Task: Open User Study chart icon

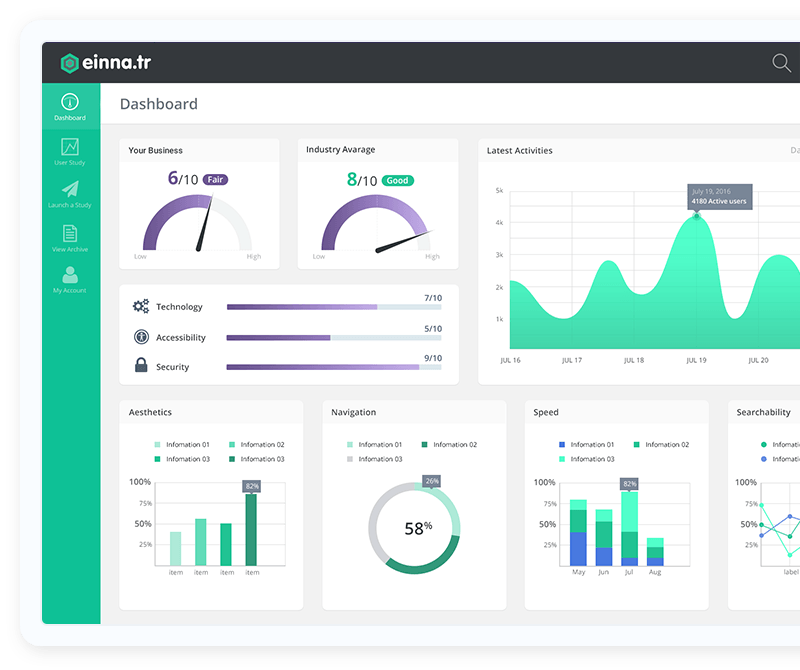Action: pos(70,147)
